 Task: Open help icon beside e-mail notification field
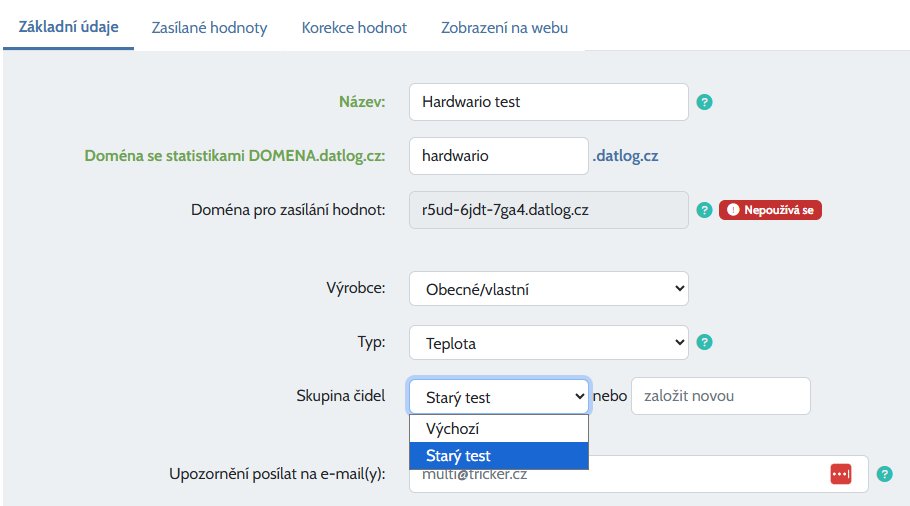(884, 474)
